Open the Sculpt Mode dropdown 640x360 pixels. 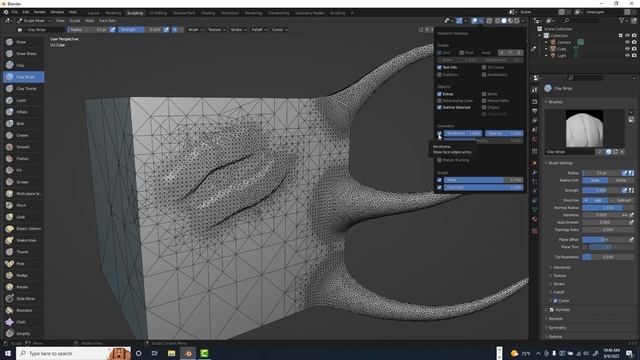pyautogui.click(x=34, y=20)
